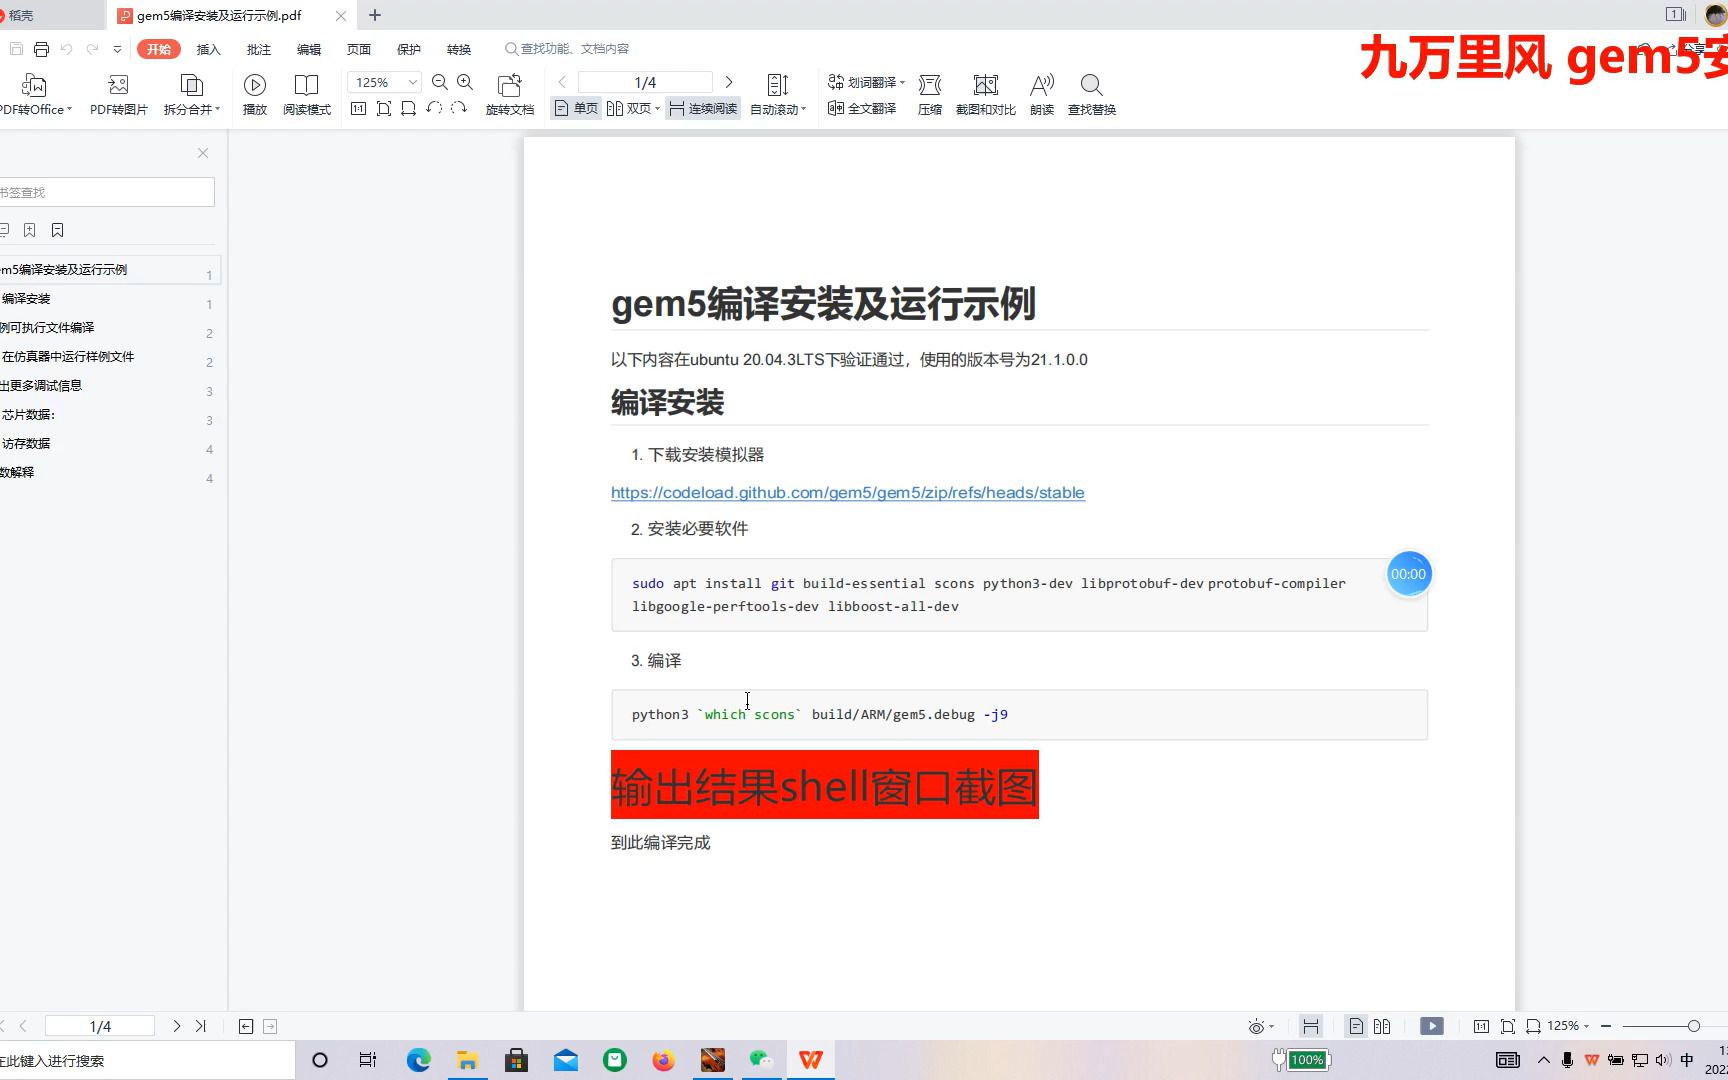Click the 压缩 compress tool
Screen dimensions: 1728x1080
coord(930,95)
